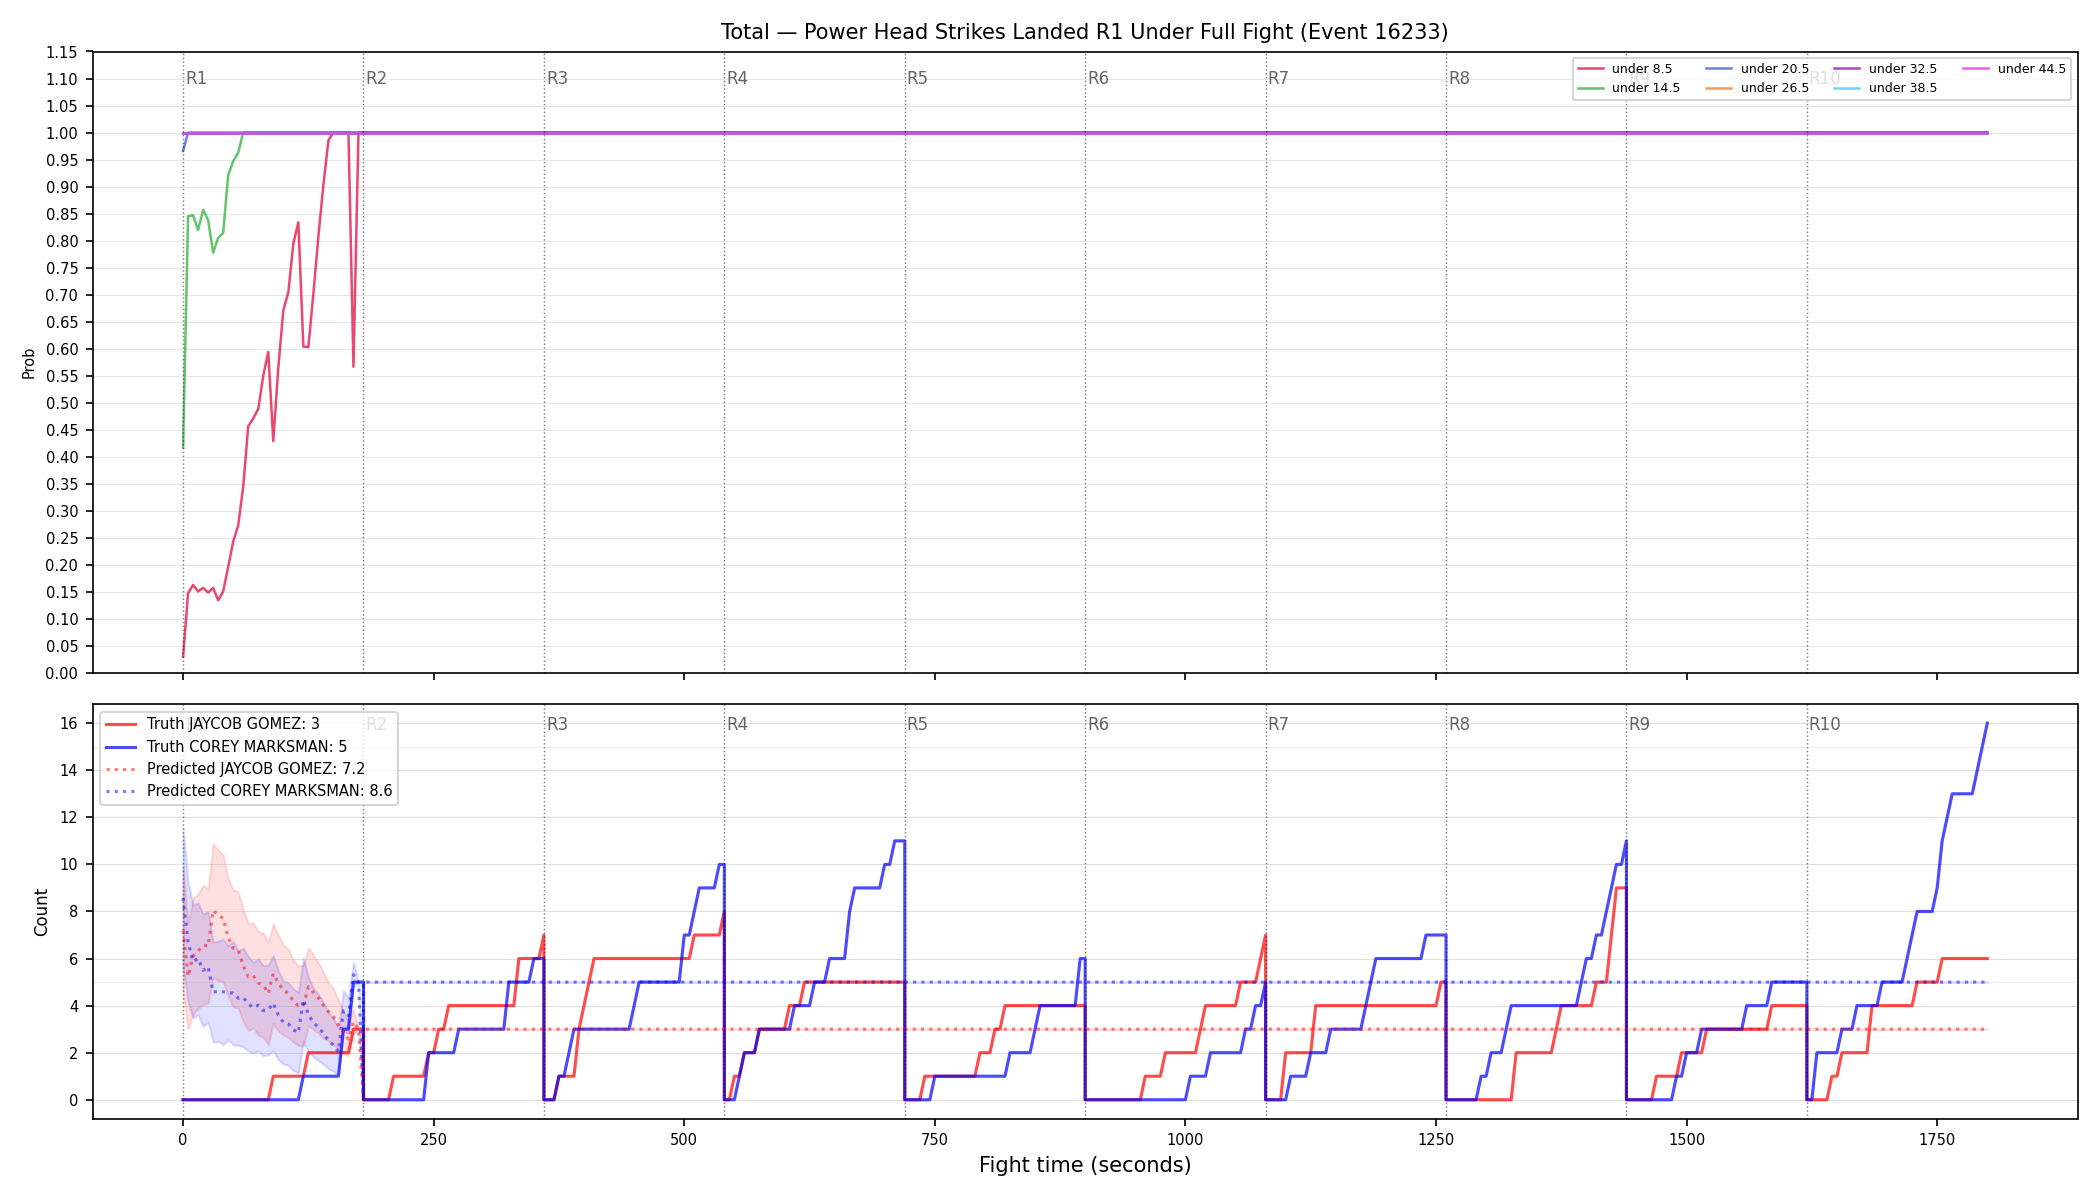Select the 'under 14.5' legend entry
The width and height of the screenshot is (2100, 1200).
pos(1628,88)
